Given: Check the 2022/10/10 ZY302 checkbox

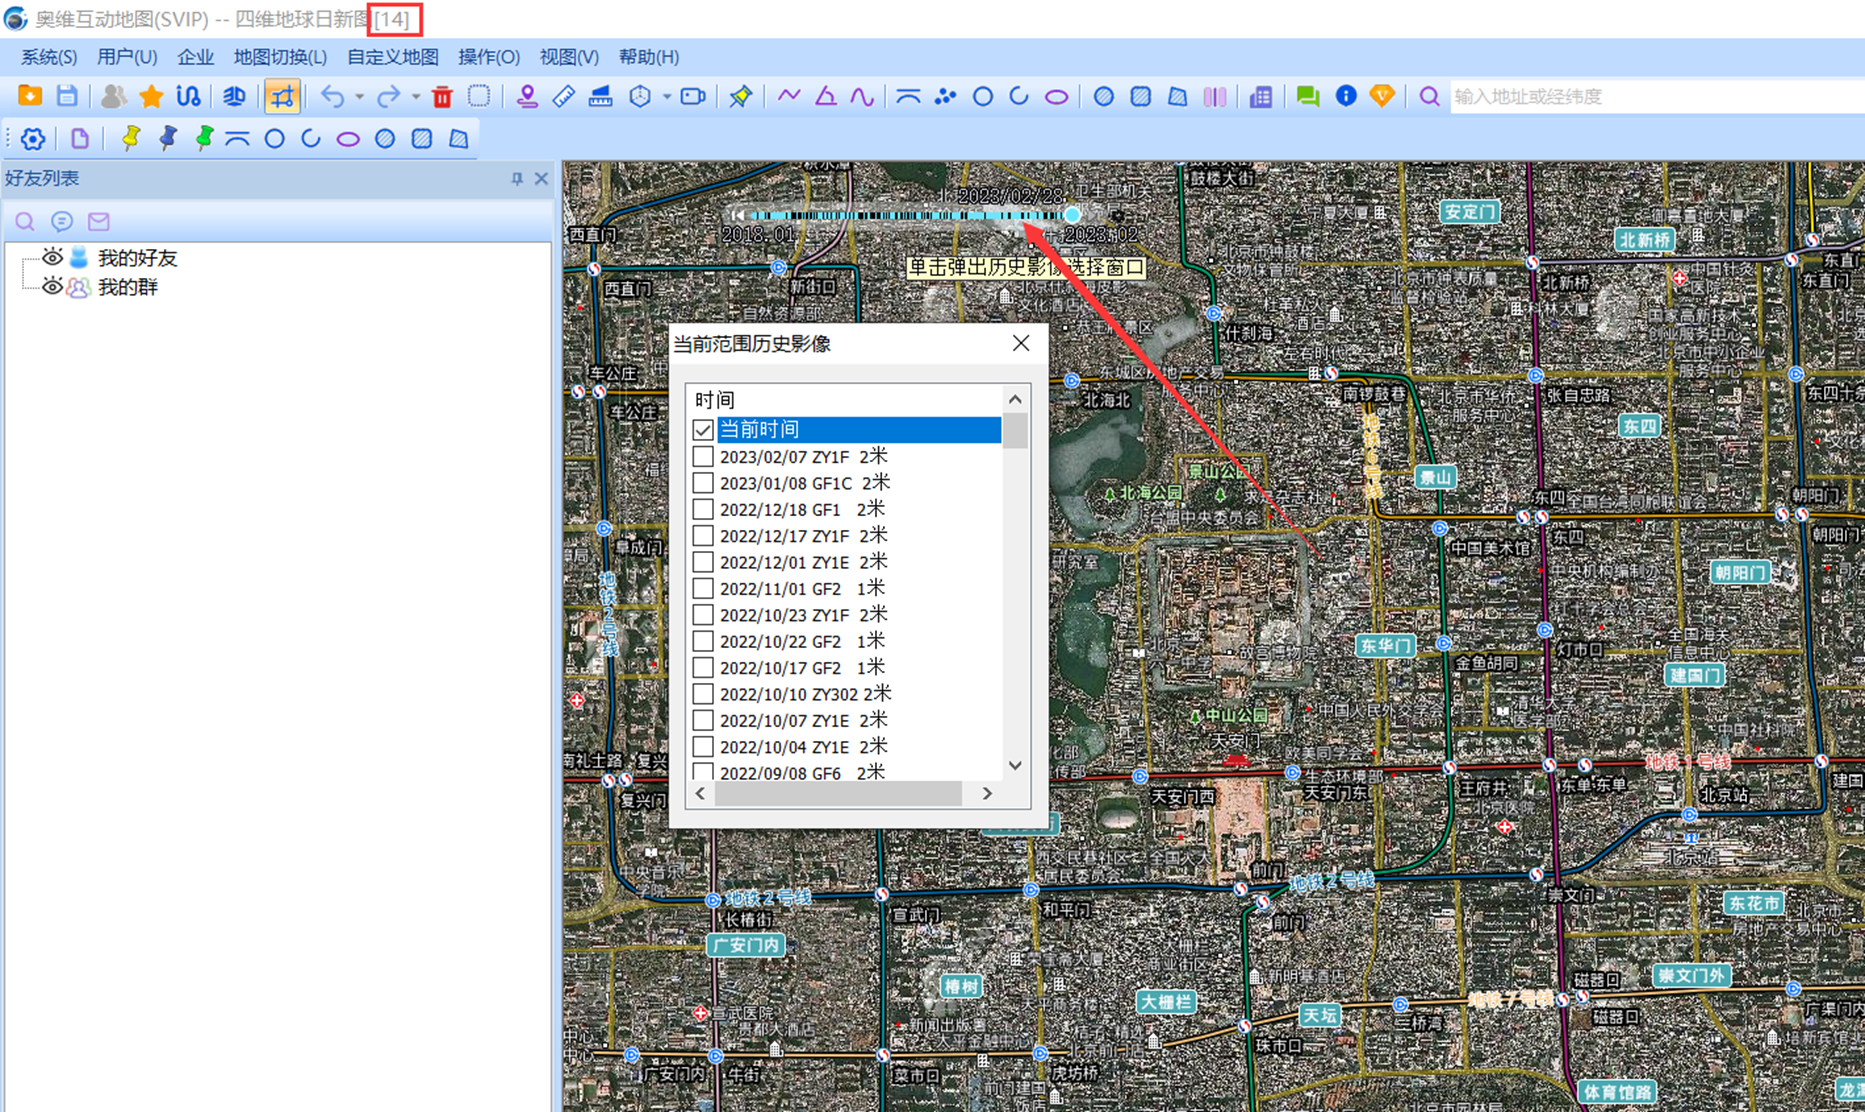Looking at the screenshot, I should click(x=703, y=694).
